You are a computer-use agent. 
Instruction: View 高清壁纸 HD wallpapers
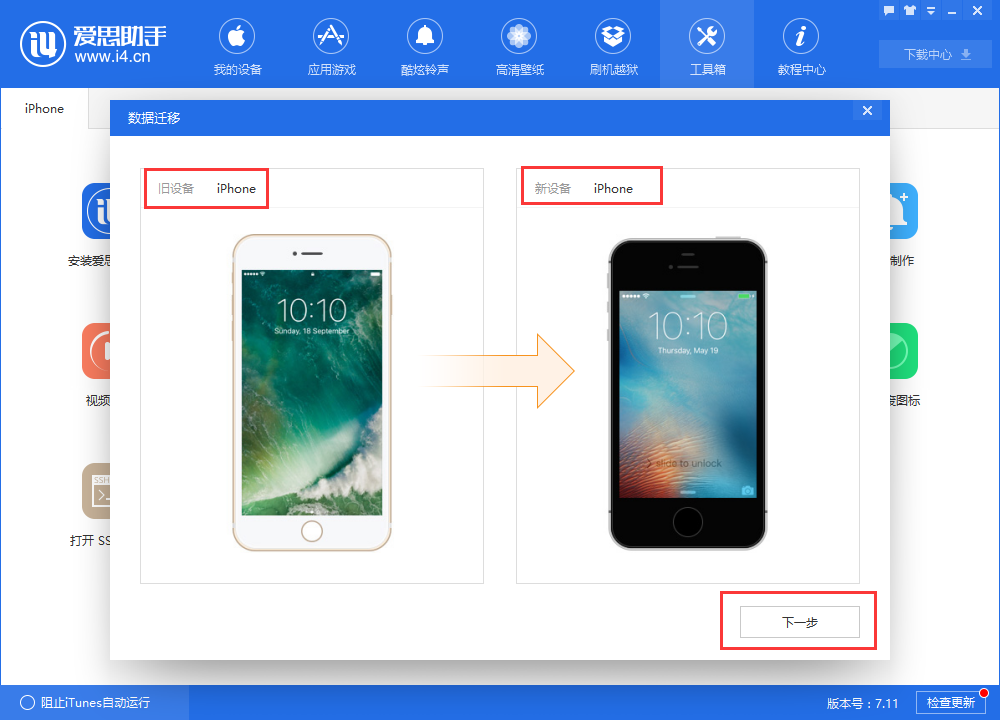click(x=518, y=45)
